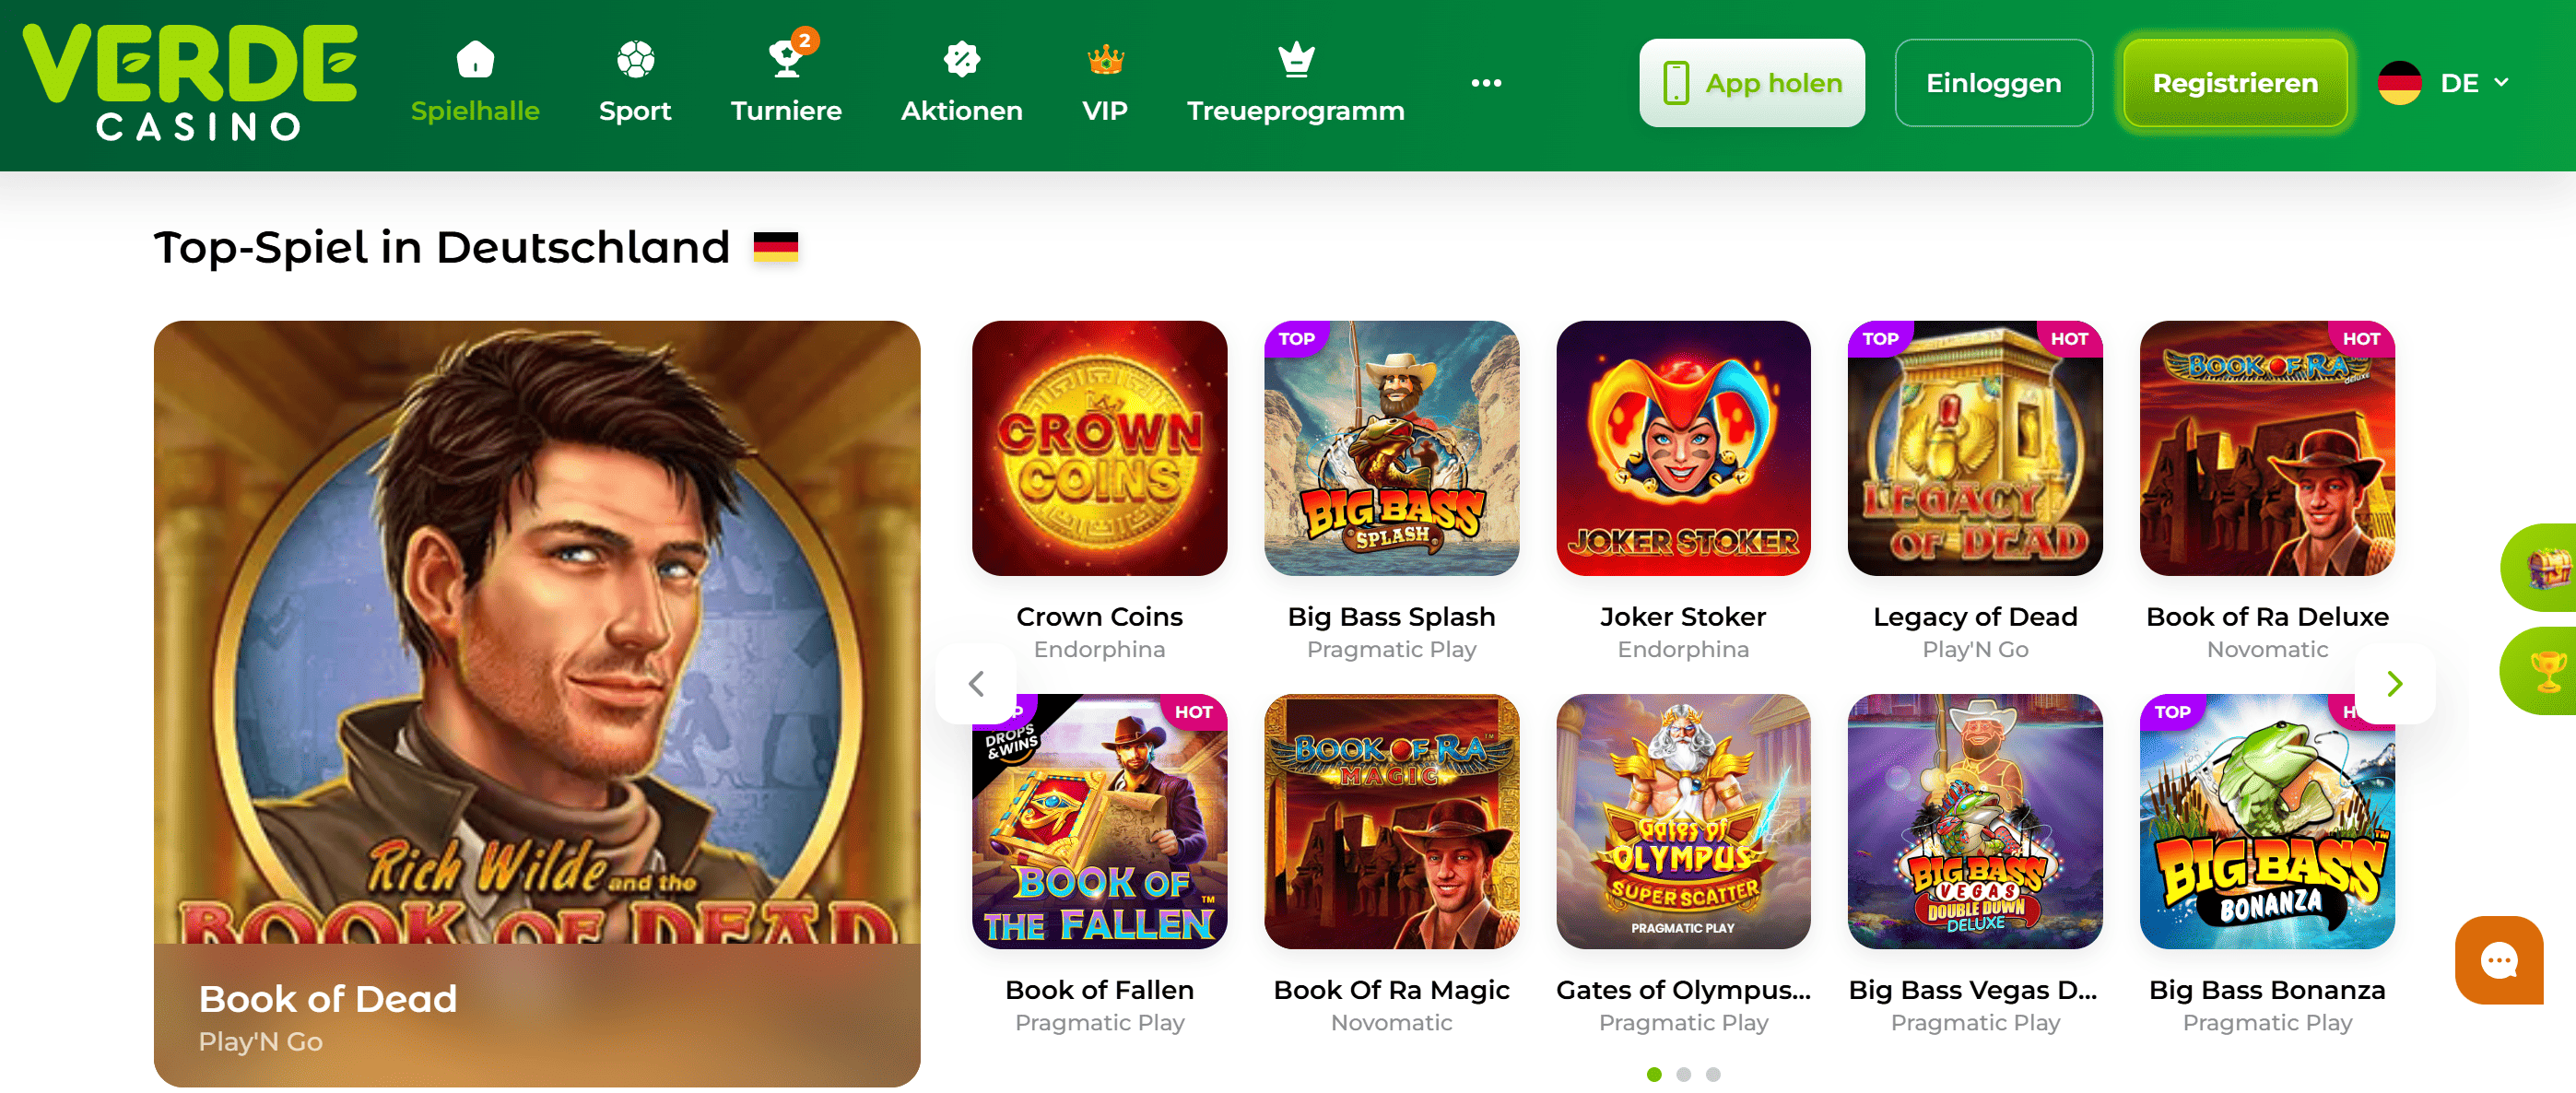Select the third carousel page dot
The width and height of the screenshot is (2576, 1093).
click(1713, 1074)
